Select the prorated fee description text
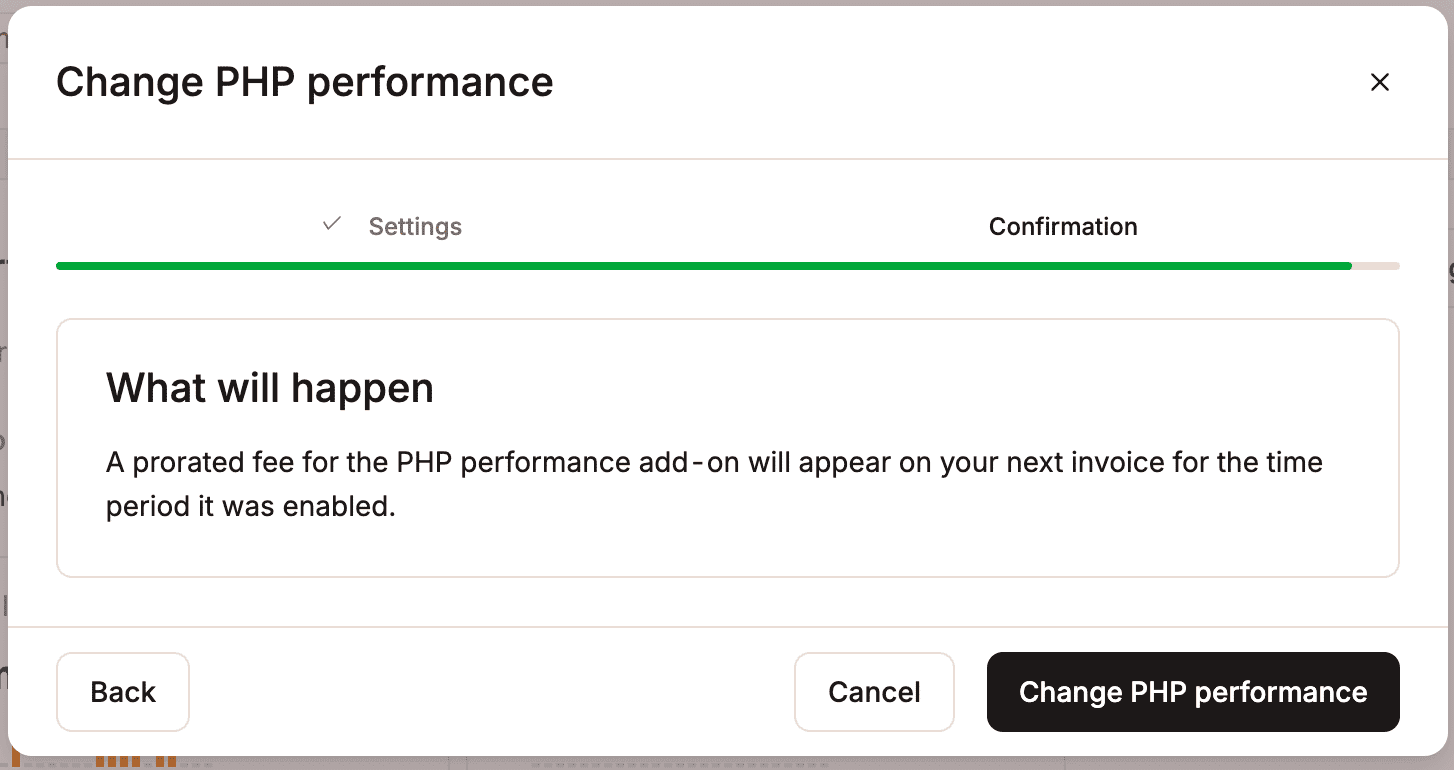This screenshot has width=1454, height=770. [x=714, y=483]
